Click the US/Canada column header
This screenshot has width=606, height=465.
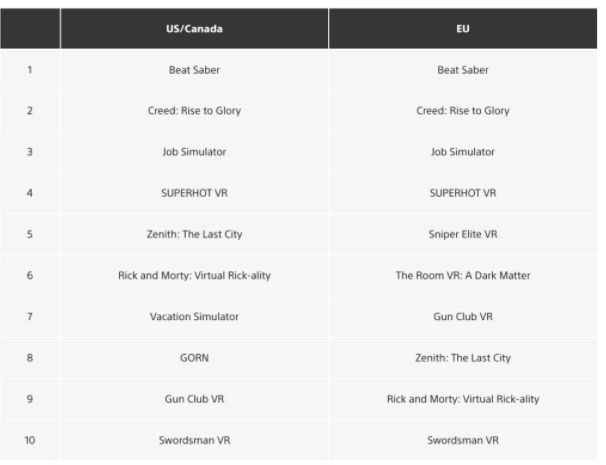tap(194, 29)
